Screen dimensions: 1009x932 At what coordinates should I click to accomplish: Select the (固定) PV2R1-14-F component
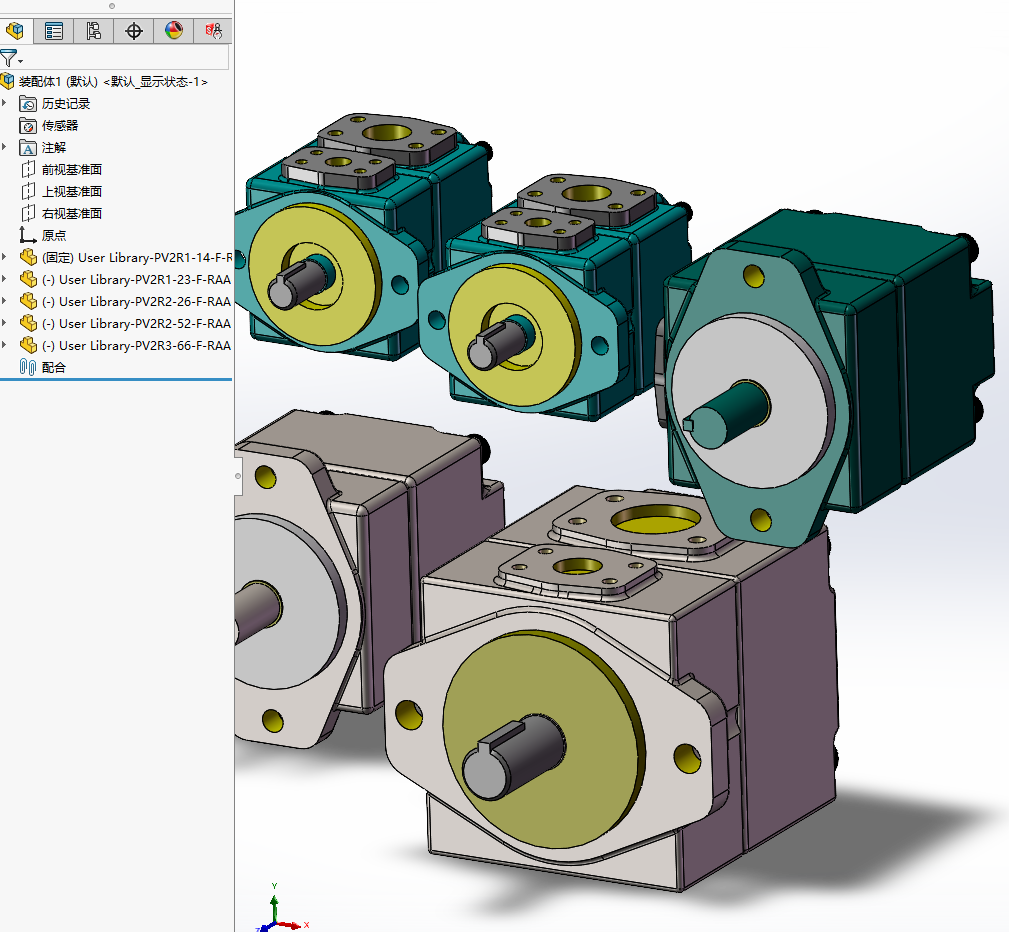[136, 257]
